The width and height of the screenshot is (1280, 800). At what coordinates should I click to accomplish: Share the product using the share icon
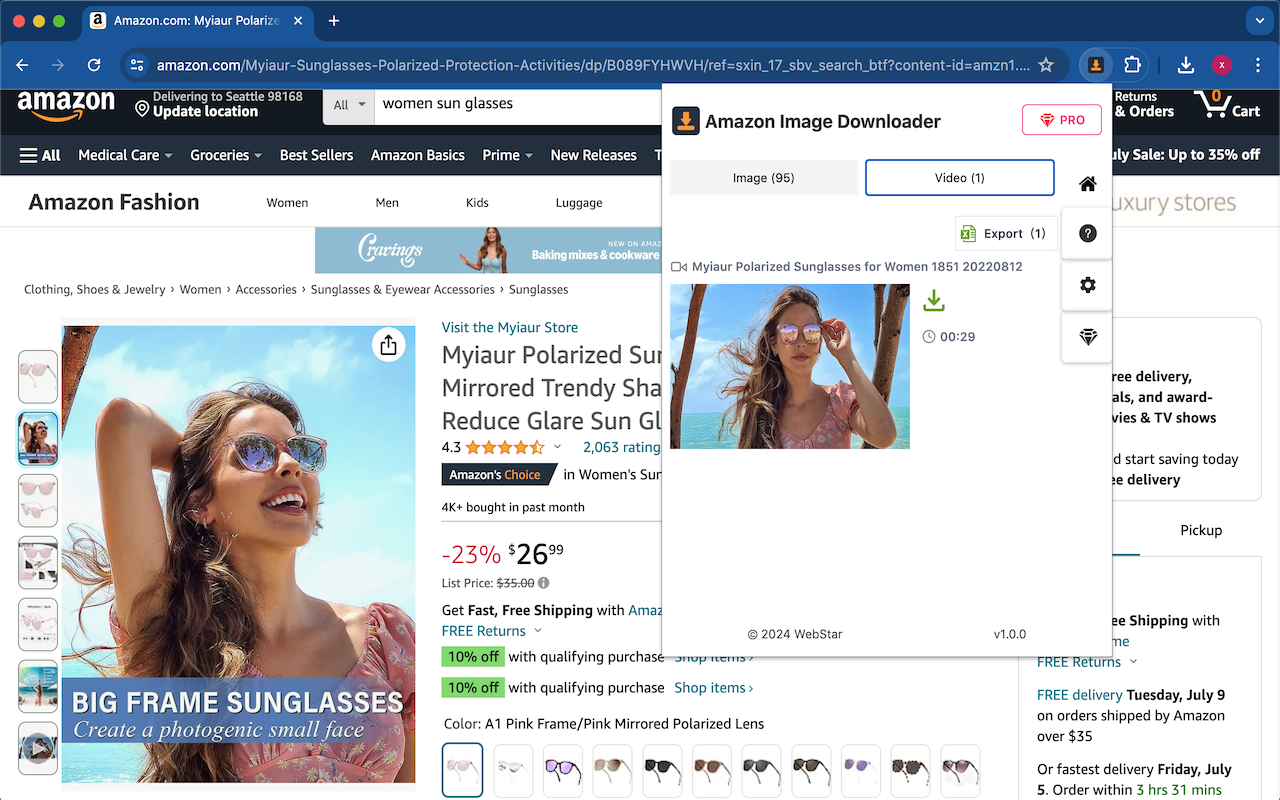coord(388,345)
